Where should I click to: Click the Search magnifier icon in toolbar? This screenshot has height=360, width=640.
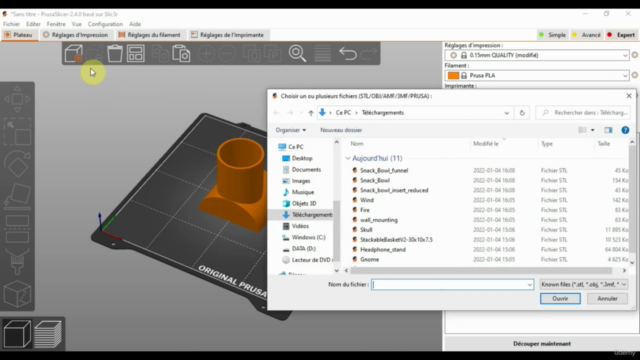point(297,53)
